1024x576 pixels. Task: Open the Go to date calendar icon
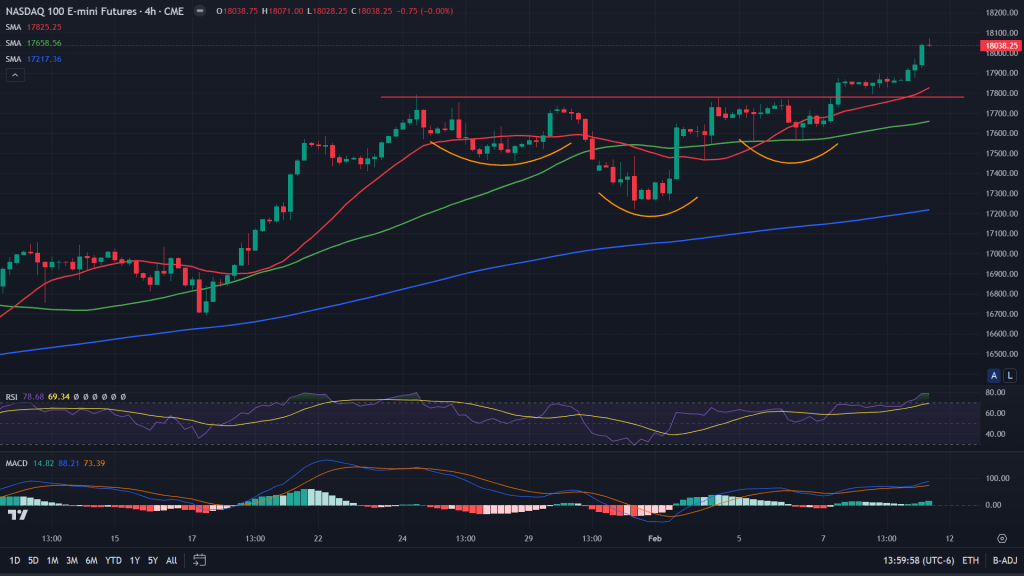pos(200,560)
